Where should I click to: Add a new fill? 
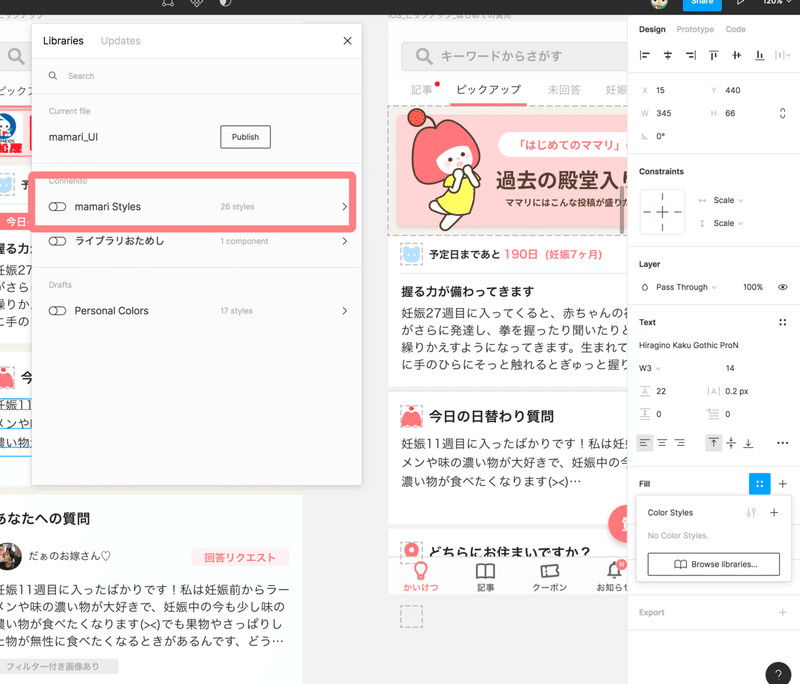pyautogui.click(x=783, y=484)
